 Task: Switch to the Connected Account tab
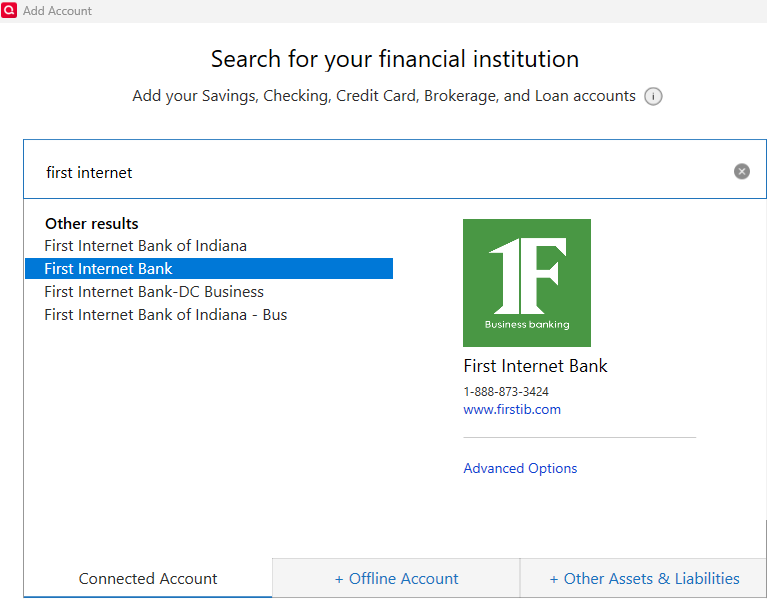point(148,579)
